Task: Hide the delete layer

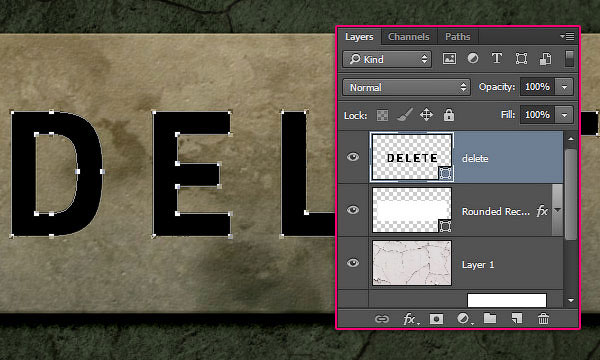Action: click(353, 157)
